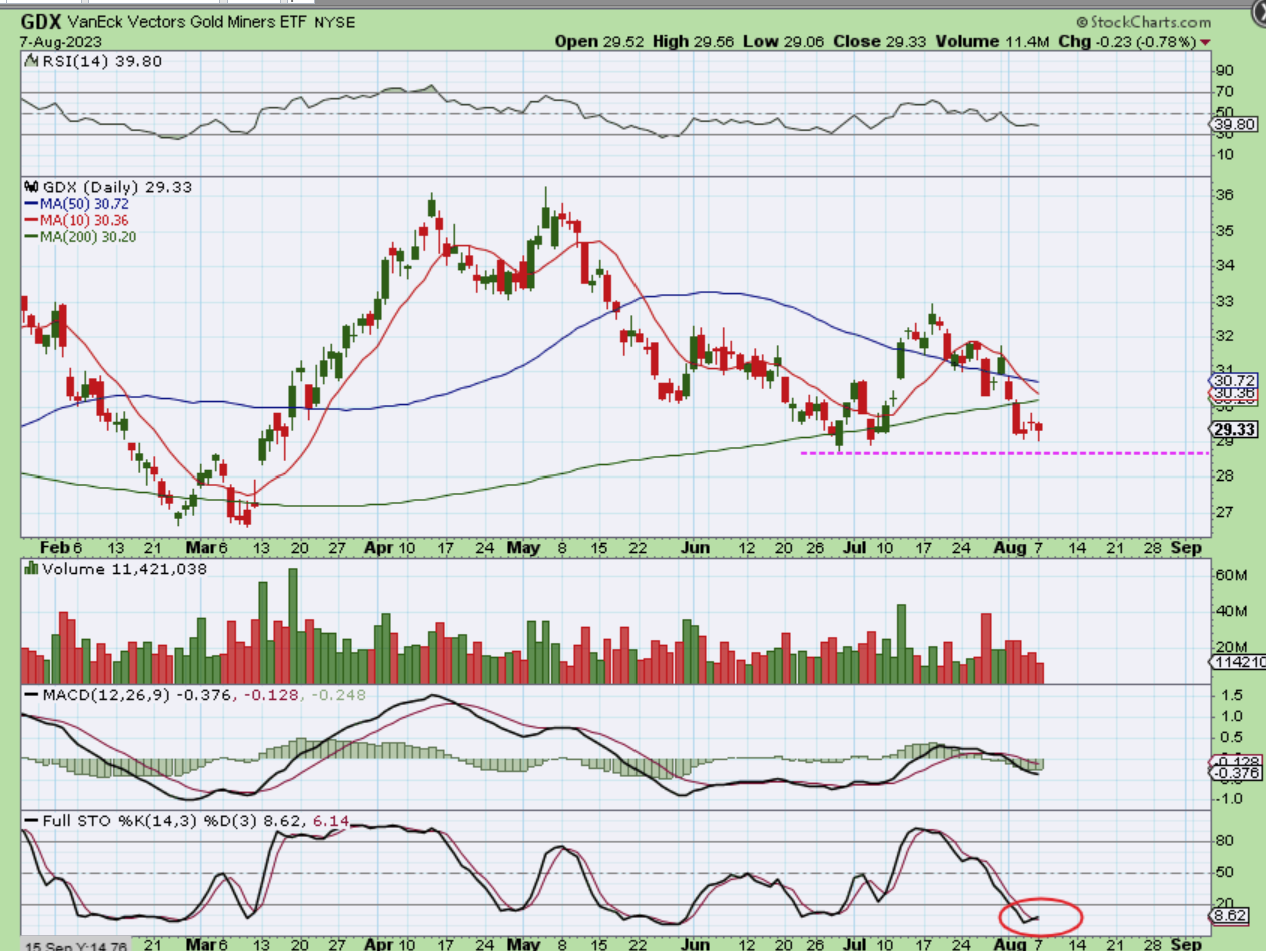Click the red down arrow after Chg

point(1204,41)
